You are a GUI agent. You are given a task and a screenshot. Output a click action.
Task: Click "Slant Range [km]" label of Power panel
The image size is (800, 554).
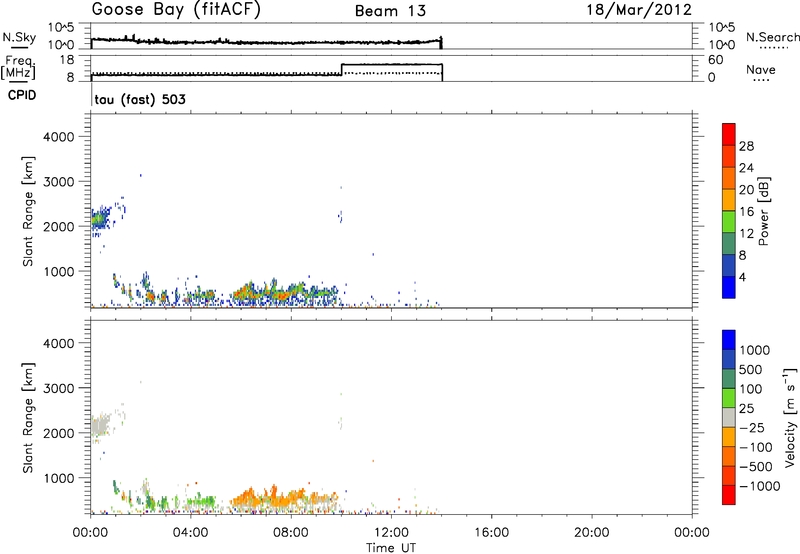(28, 211)
